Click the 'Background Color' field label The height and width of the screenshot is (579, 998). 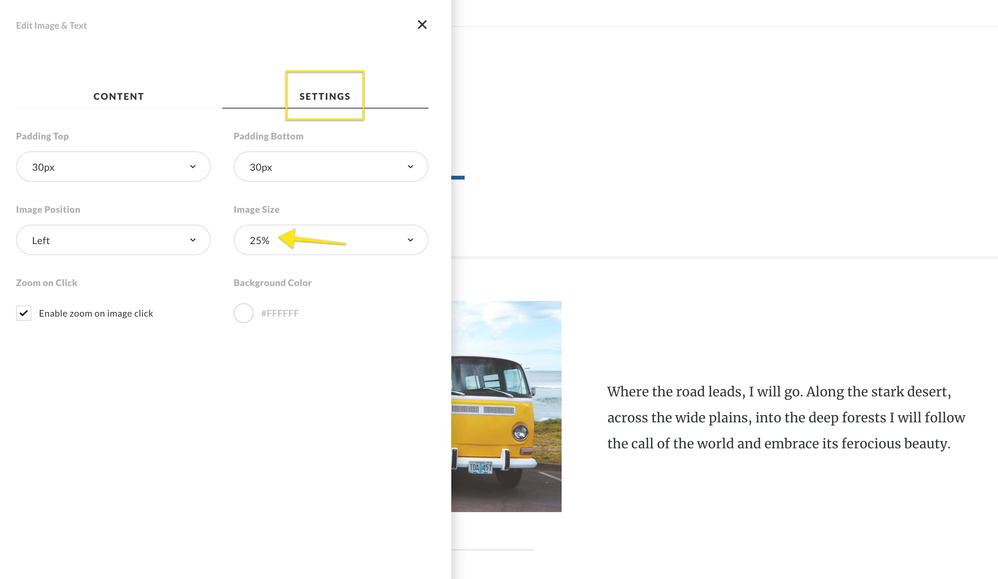point(272,283)
